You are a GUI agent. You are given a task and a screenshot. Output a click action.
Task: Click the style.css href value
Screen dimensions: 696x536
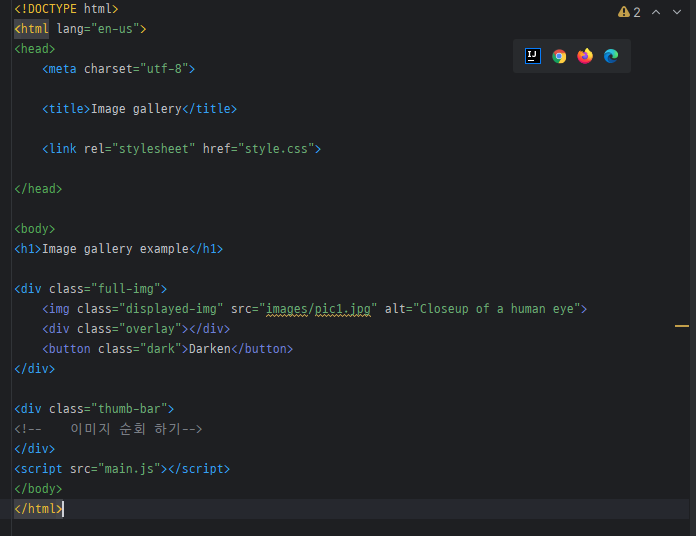point(276,149)
